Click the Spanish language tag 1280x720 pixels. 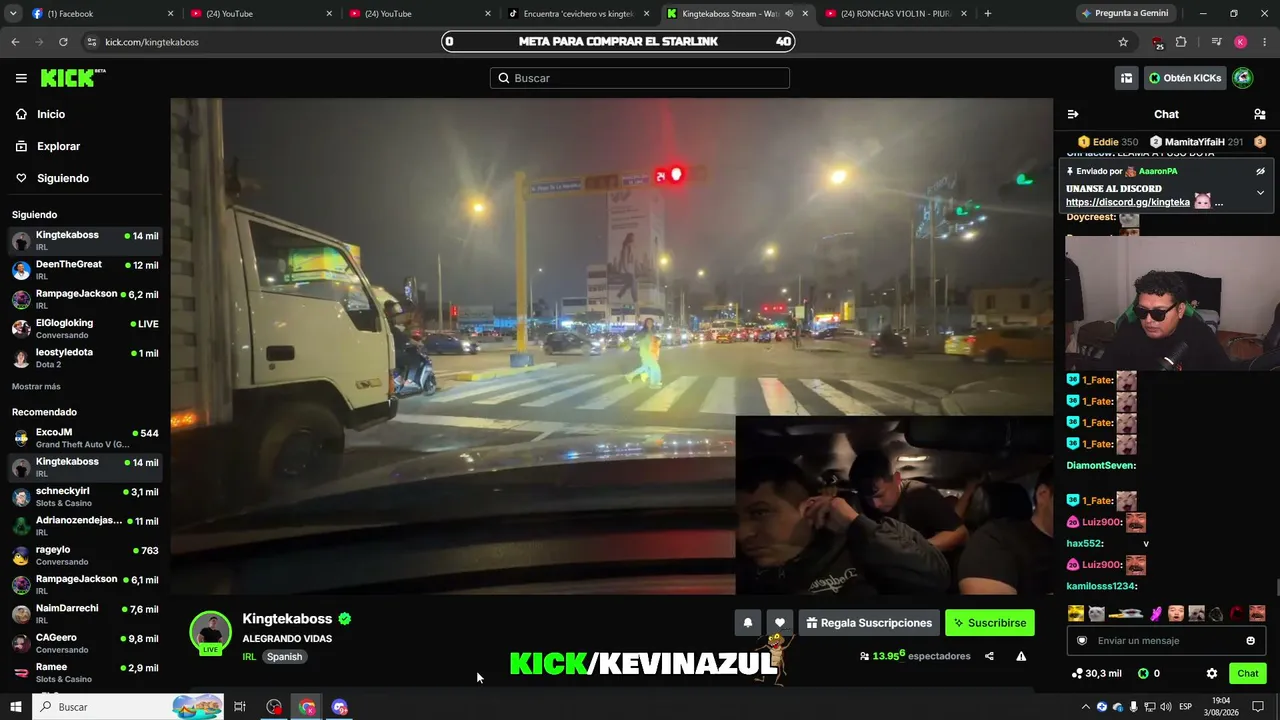click(x=284, y=657)
